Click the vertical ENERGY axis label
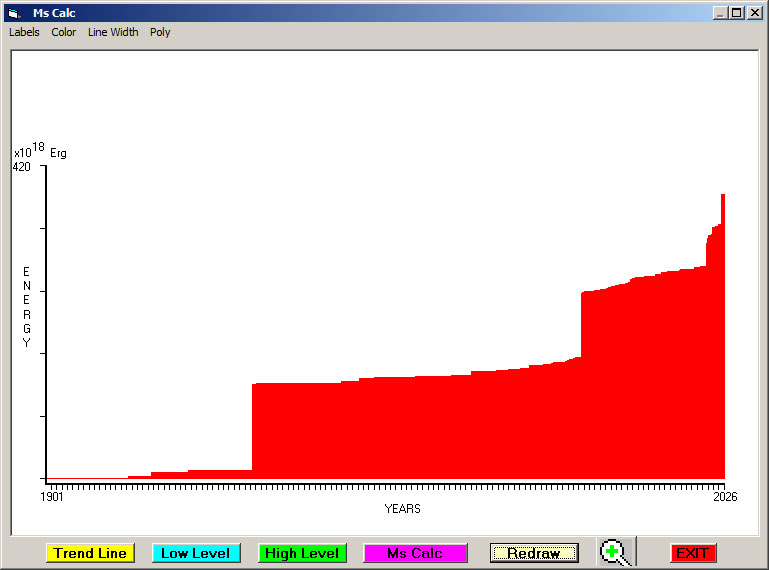The height and width of the screenshot is (570, 769). (x=27, y=307)
